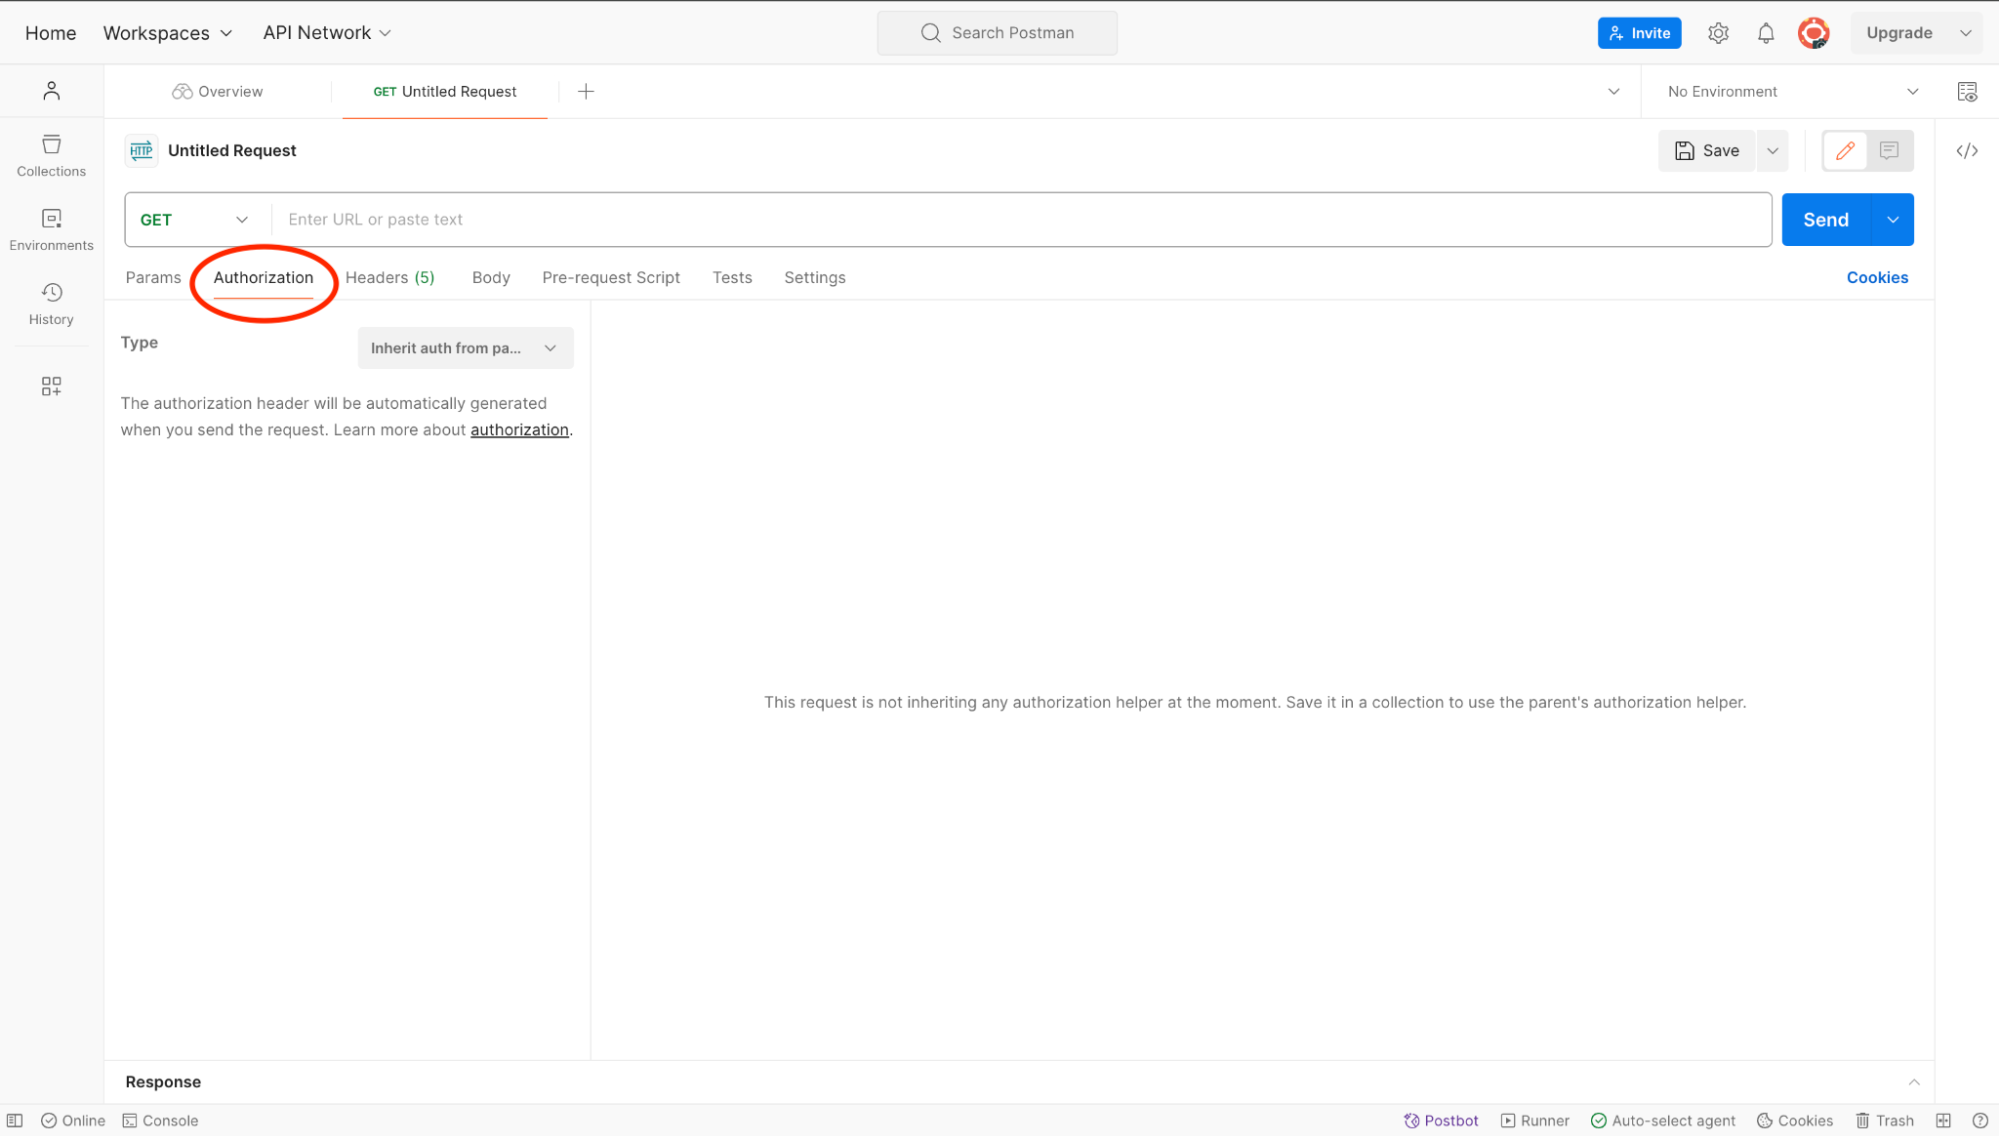Image resolution: width=1999 pixels, height=1137 pixels.
Task: Open the History sidebar icon
Action: tap(51, 303)
